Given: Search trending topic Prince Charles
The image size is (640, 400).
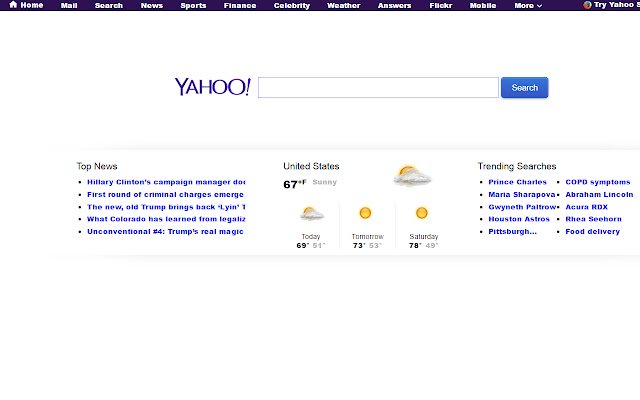Looking at the screenshot, I should click(518, 182).
